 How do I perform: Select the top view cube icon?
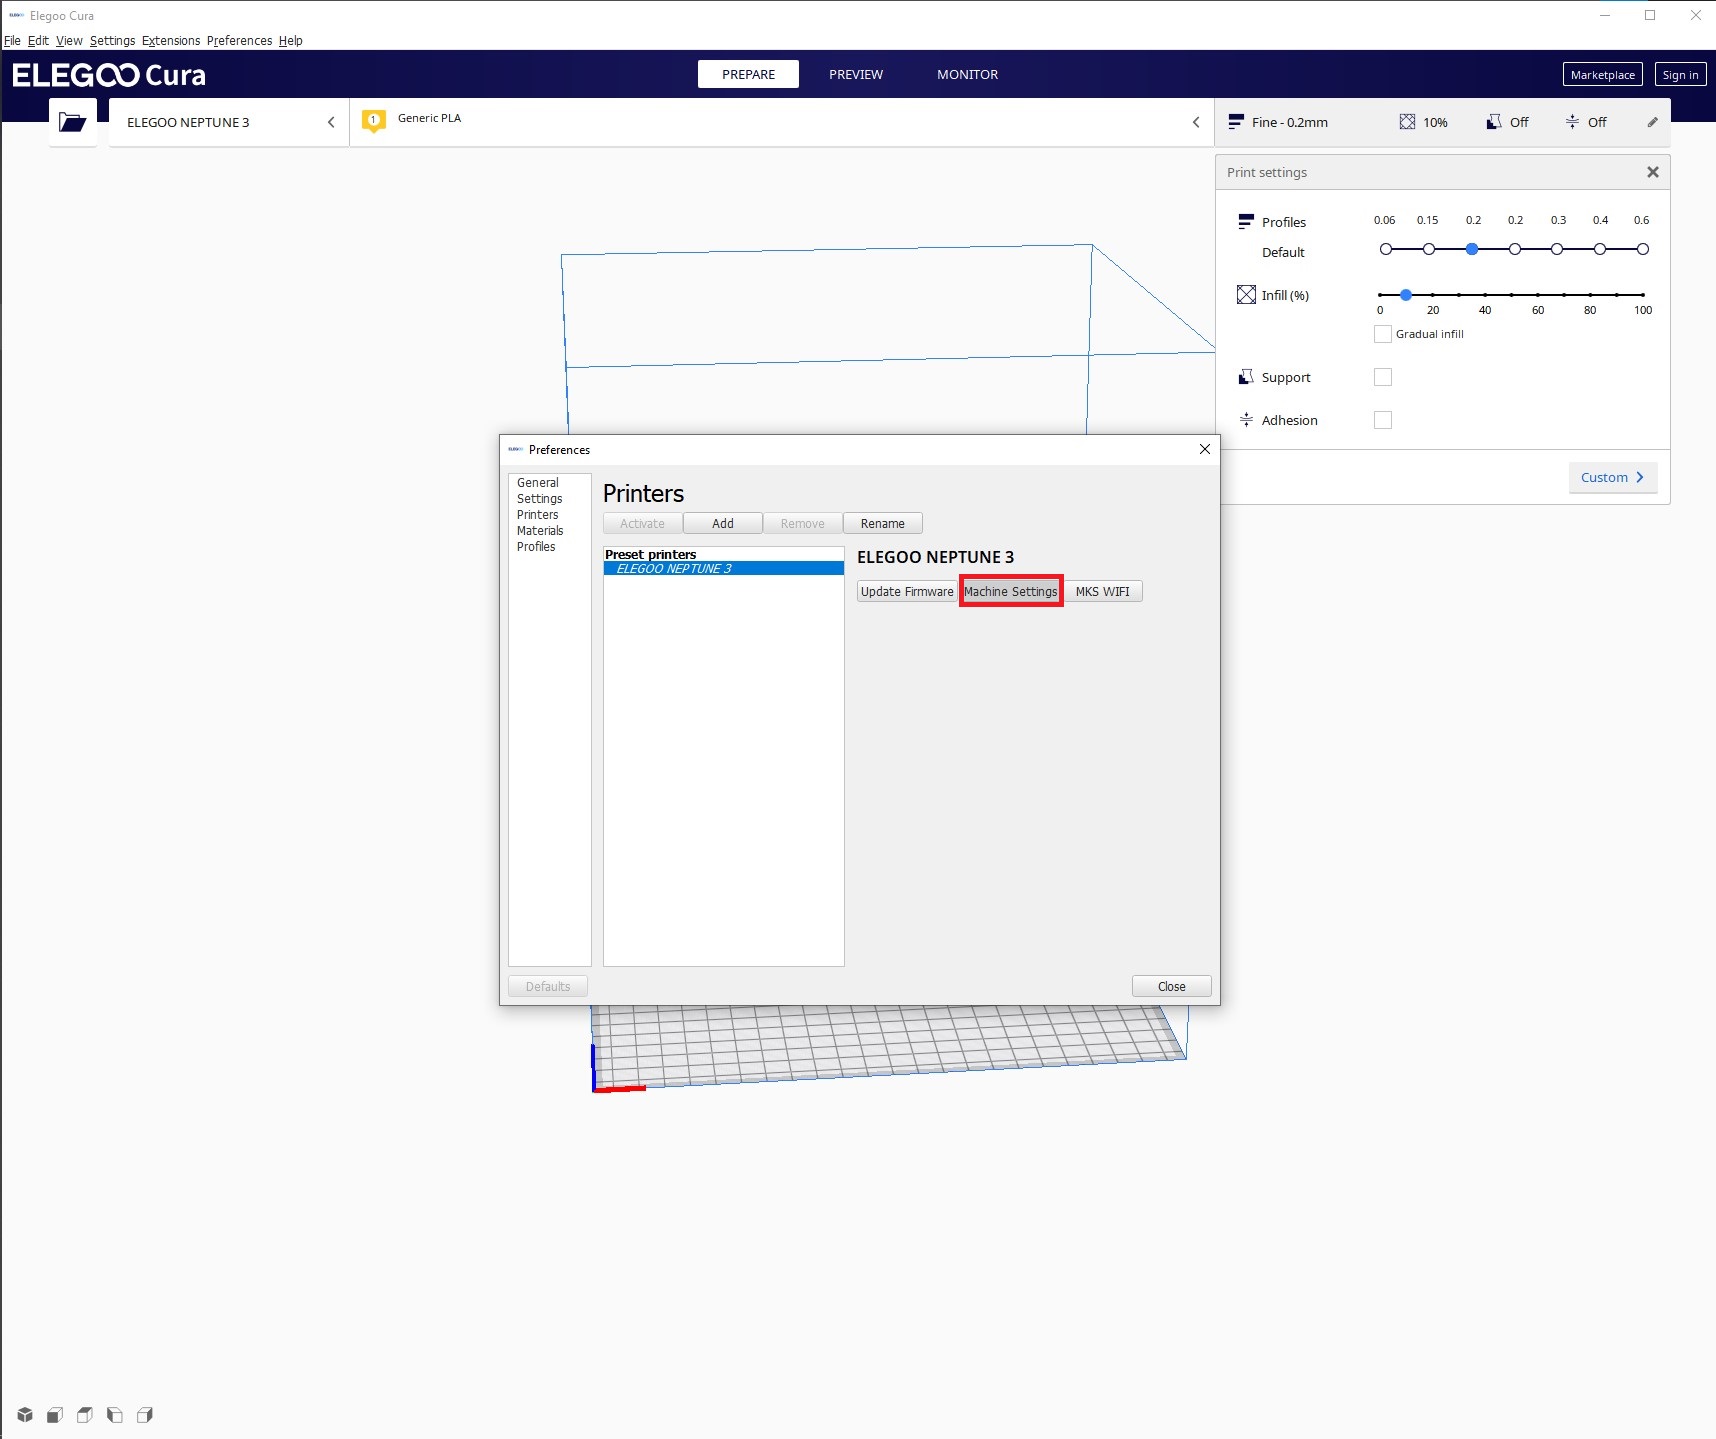point(85,1415)
